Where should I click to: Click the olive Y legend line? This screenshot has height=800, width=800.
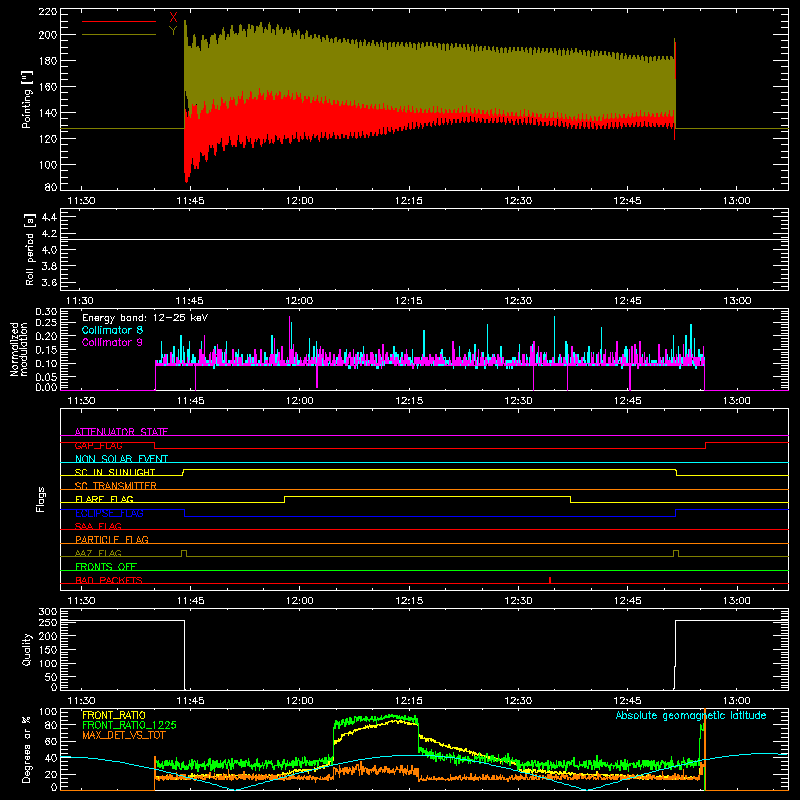[x=119, y=35]
